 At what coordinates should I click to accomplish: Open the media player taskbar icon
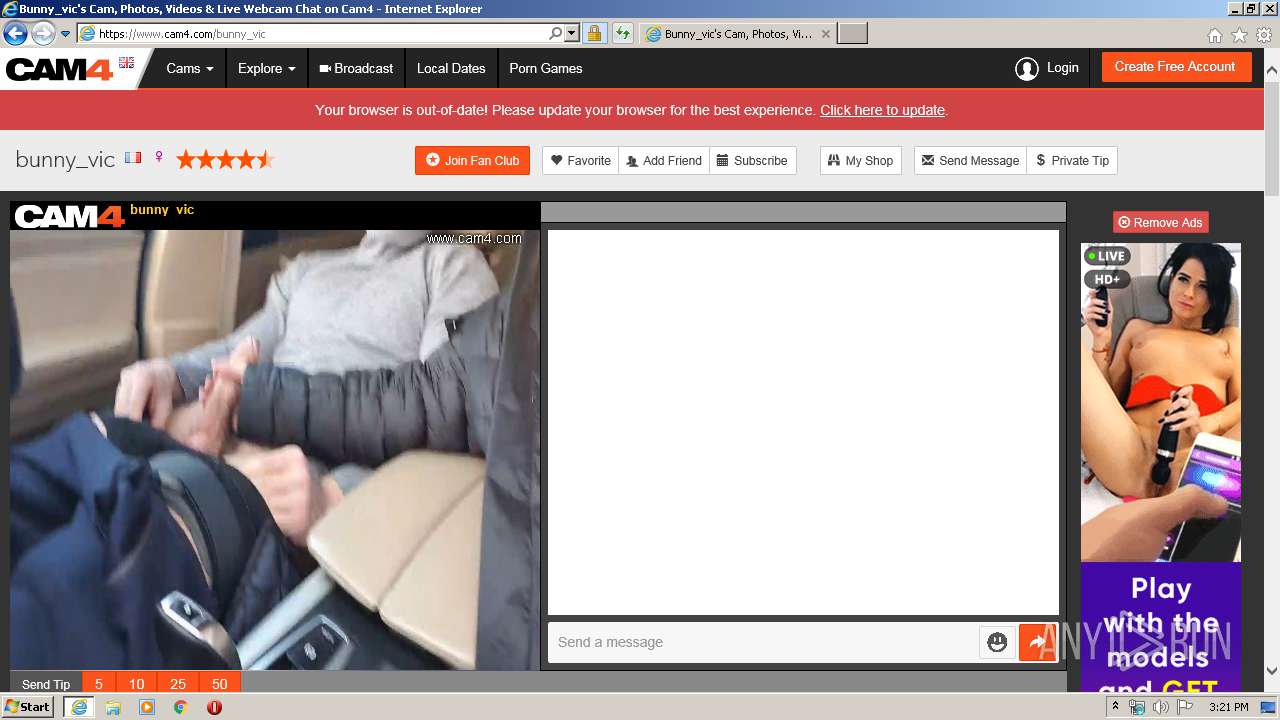[x=147, y=707]
